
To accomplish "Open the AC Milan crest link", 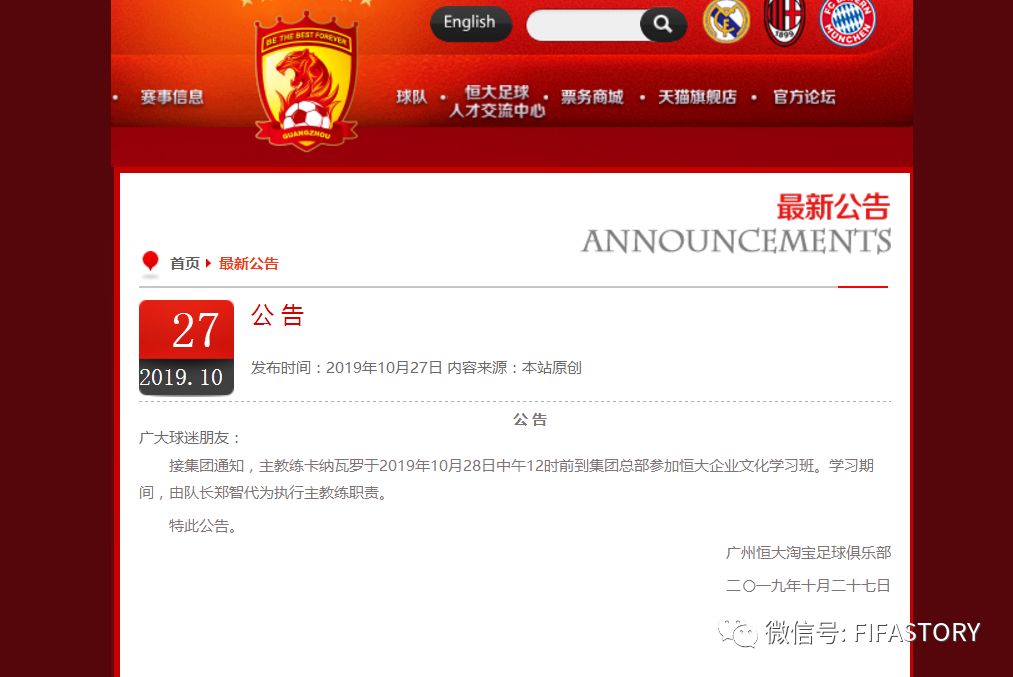I will 784,21.
